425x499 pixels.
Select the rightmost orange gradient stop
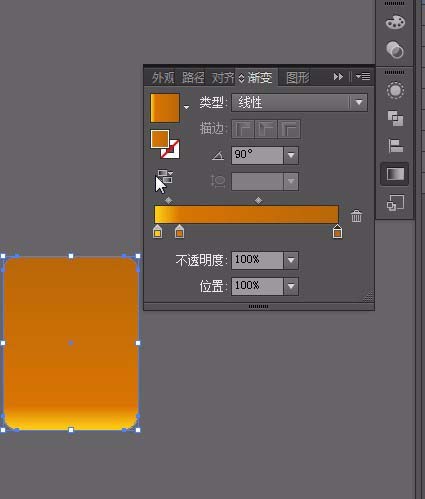point(337,231)
